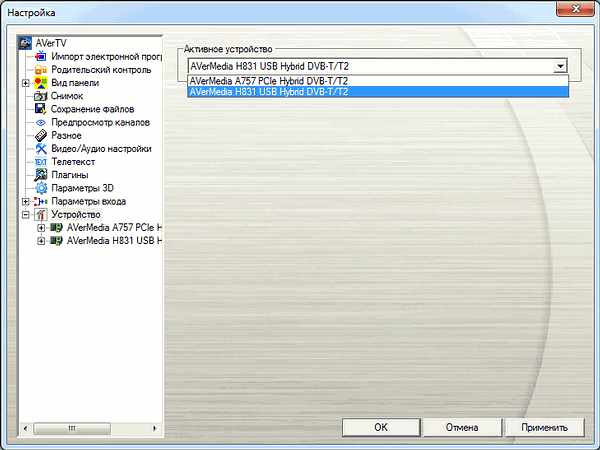600x450 pixels.
Task: Choose AVerMedia A757 PCIe Hybrid in list
Action: (x=378, y=81)
